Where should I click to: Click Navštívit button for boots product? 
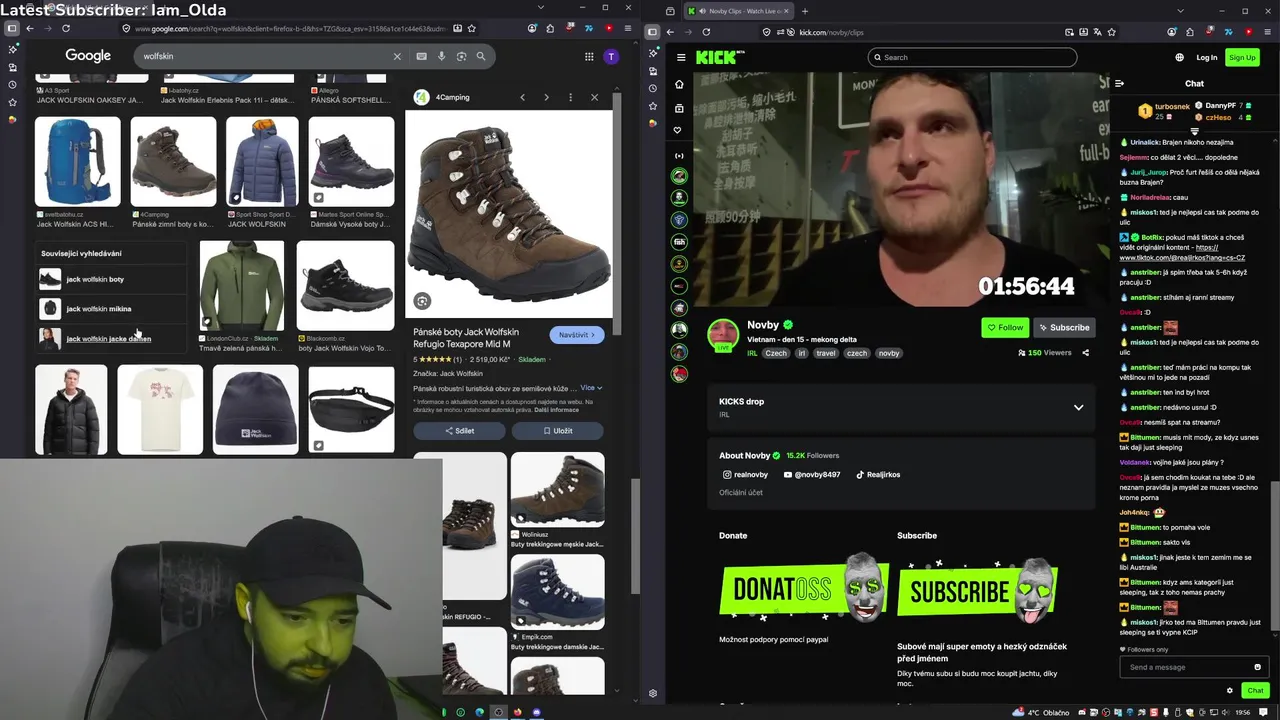coord(577,335)
